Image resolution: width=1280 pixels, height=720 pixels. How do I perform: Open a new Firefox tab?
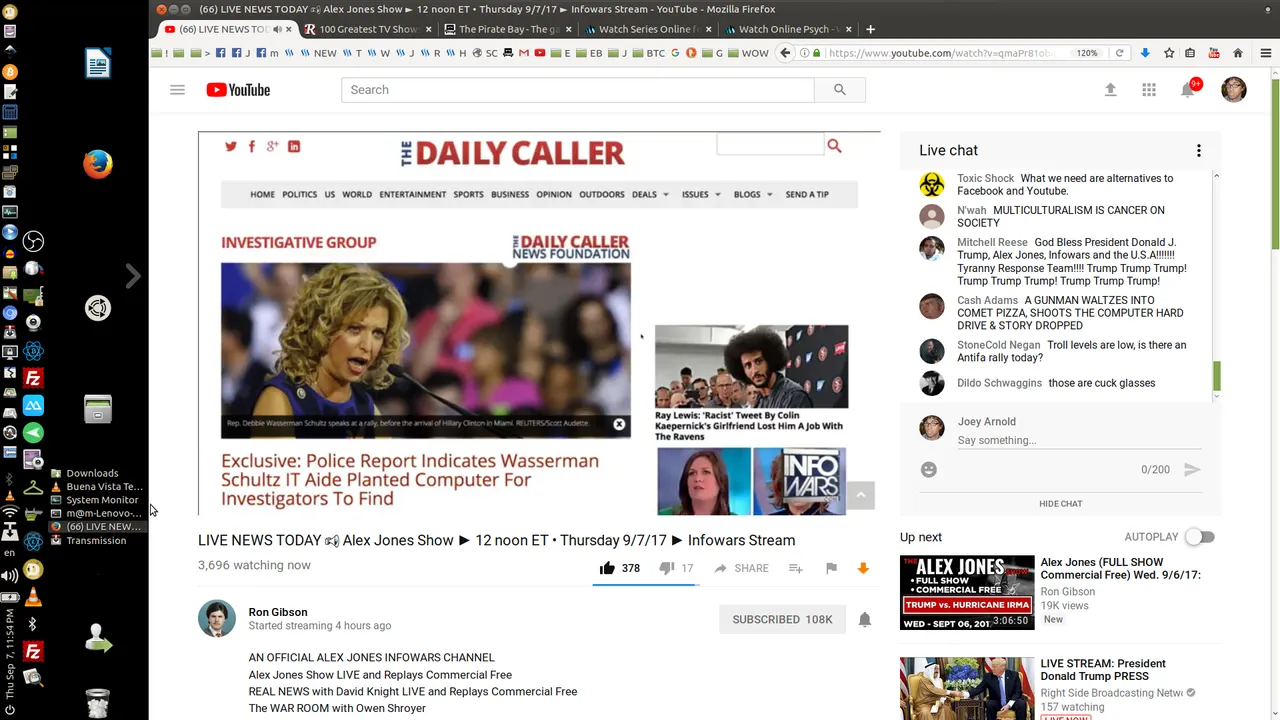tap(870, 29)
